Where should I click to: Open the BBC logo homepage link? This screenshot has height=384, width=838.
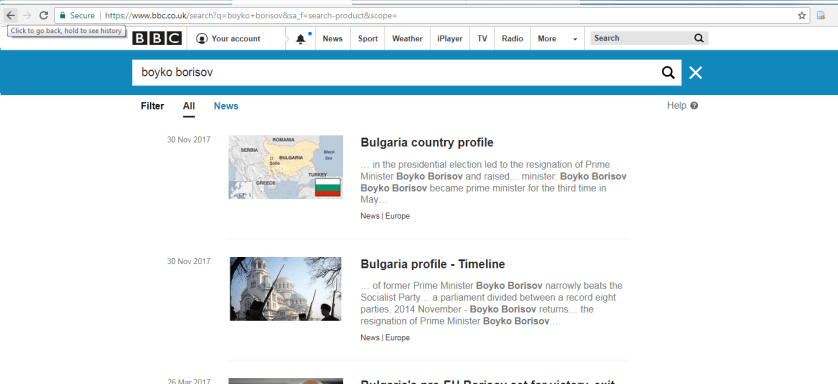tap(157, 38)
